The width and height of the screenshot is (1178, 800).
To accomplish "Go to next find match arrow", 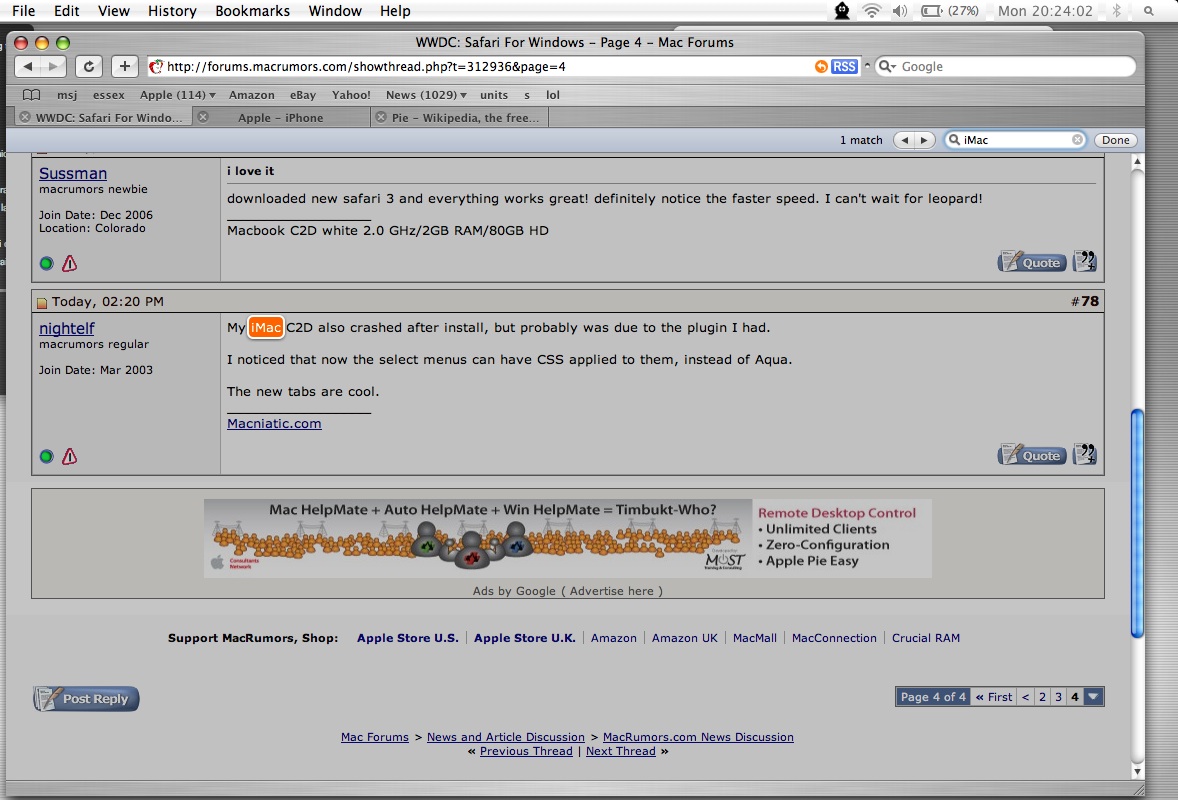I will tap(924, 140).
